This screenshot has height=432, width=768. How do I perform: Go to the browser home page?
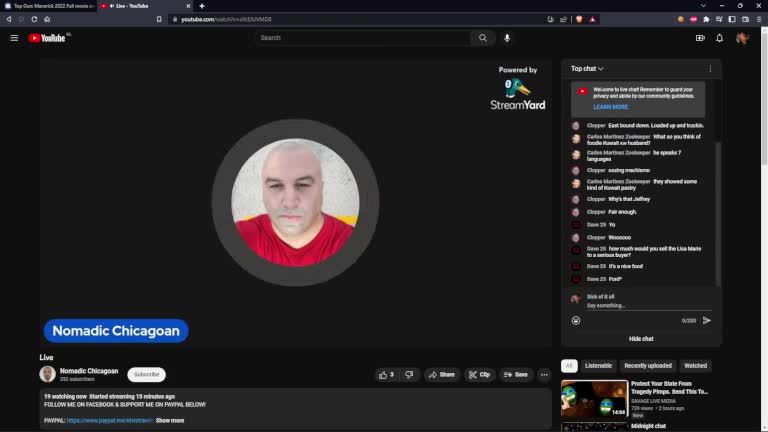pos(47,19)
